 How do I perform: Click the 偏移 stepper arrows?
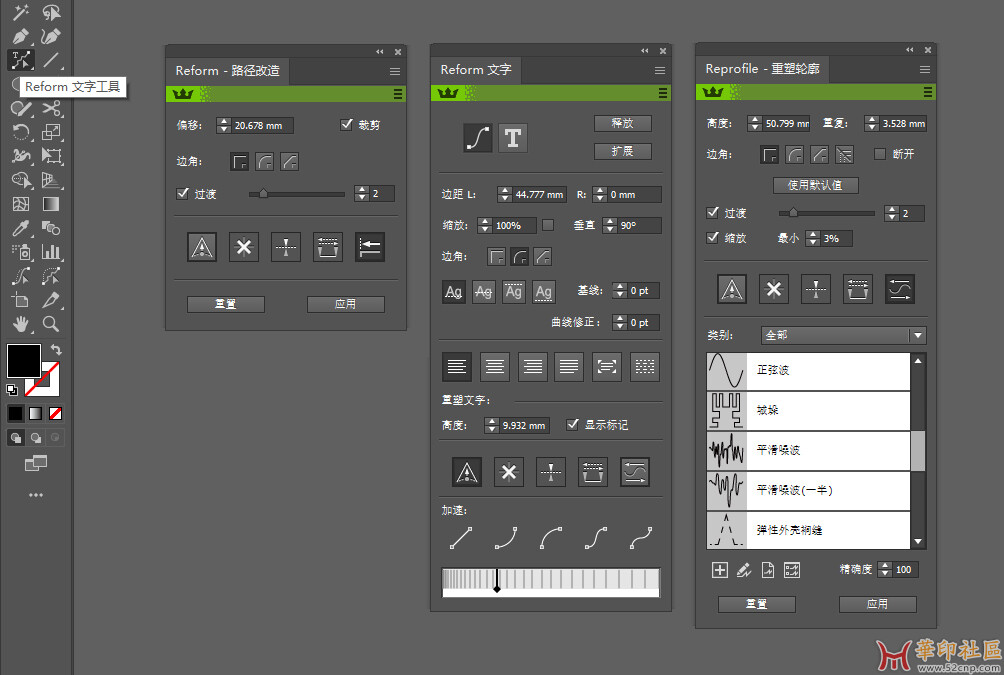click(x=223, y=125)
